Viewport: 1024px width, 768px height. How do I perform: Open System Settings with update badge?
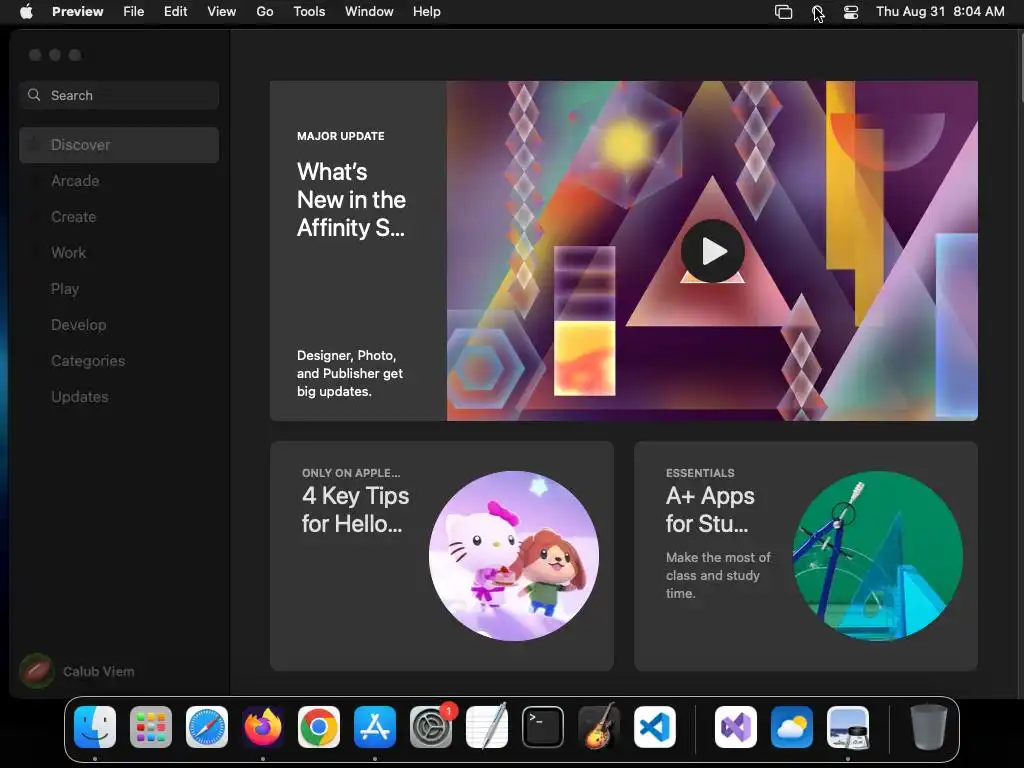click(431, 727)
